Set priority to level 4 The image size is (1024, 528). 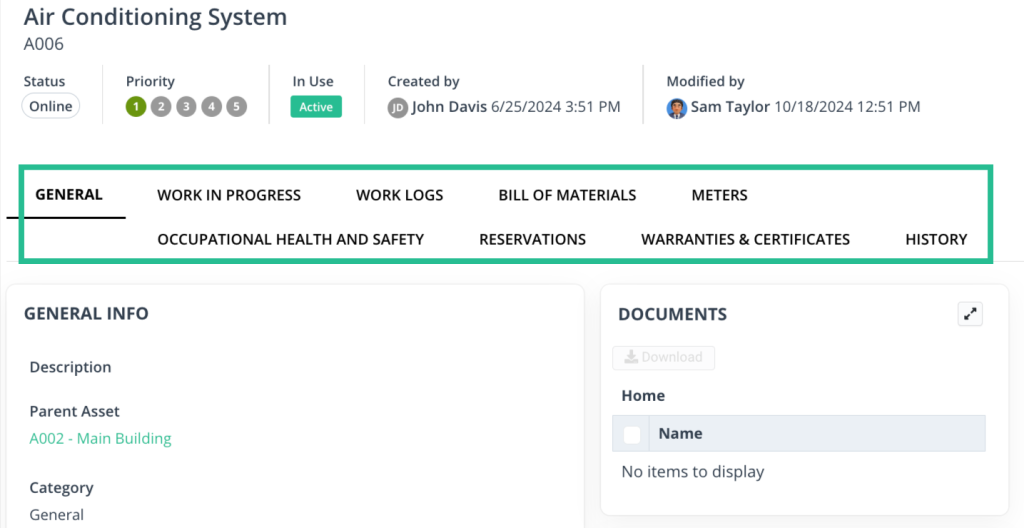coord(211,107)
